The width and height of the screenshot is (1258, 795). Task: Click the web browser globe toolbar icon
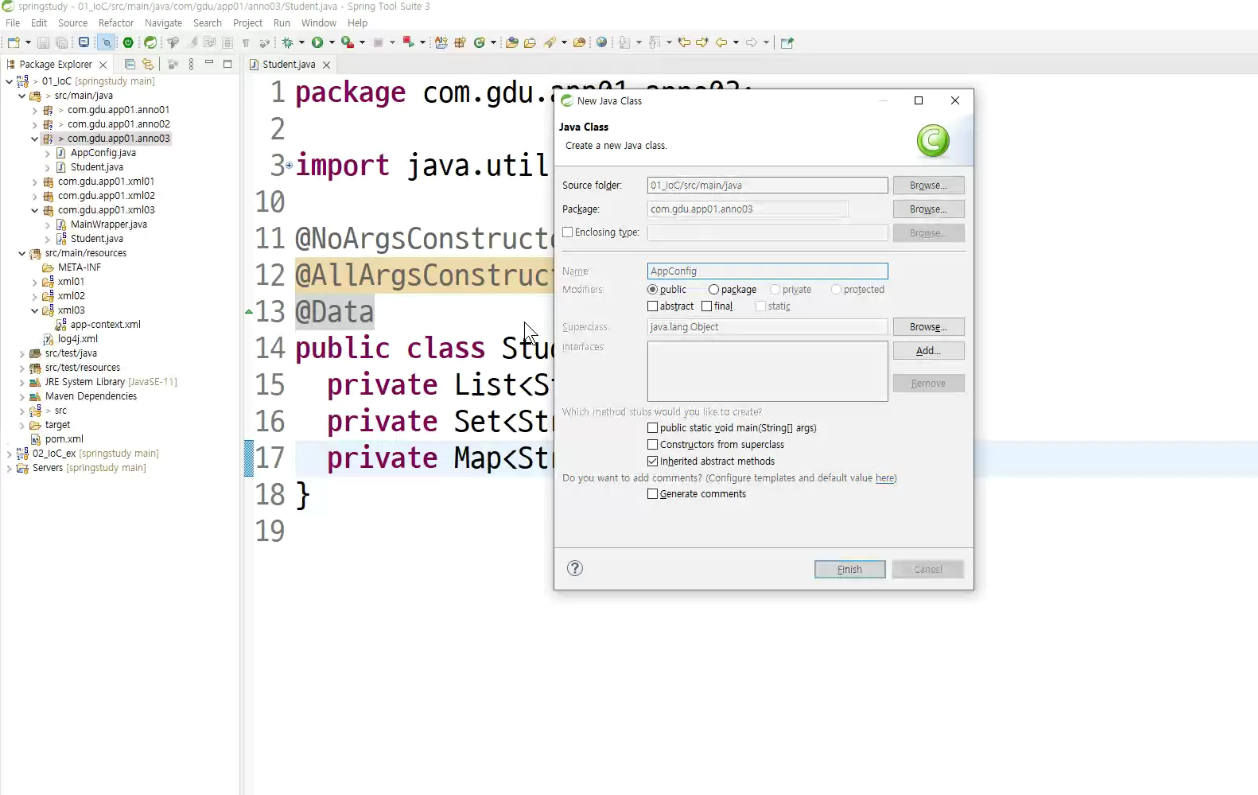(601, 43)
